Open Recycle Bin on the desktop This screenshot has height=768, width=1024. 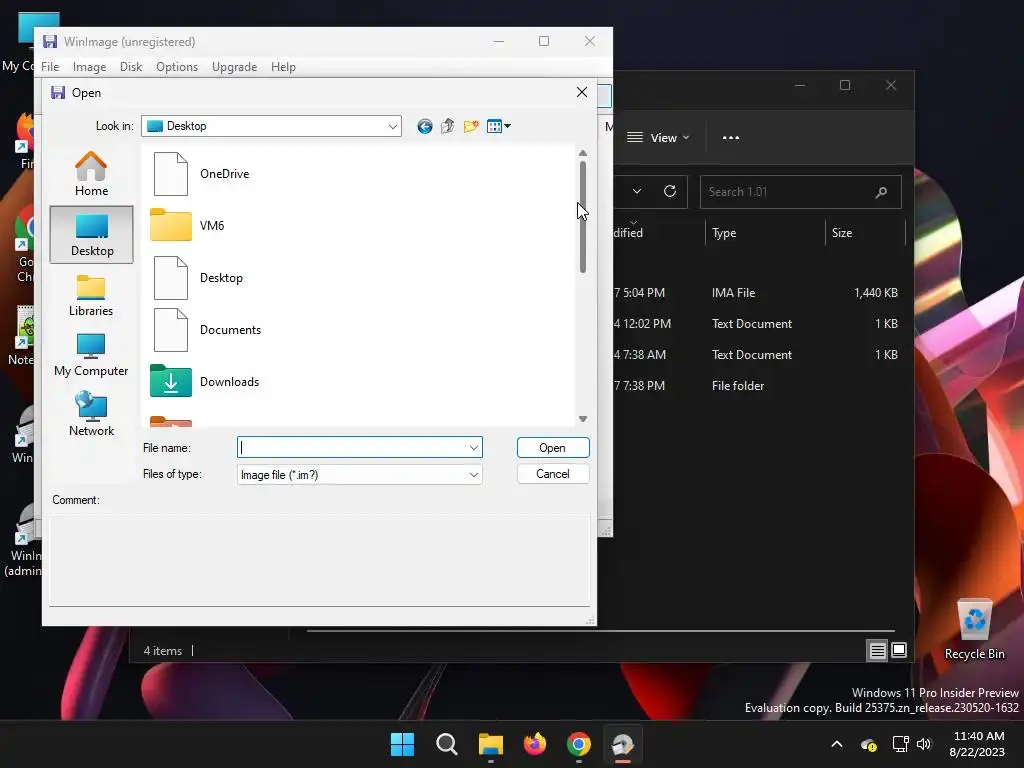[x=974, y=630]
